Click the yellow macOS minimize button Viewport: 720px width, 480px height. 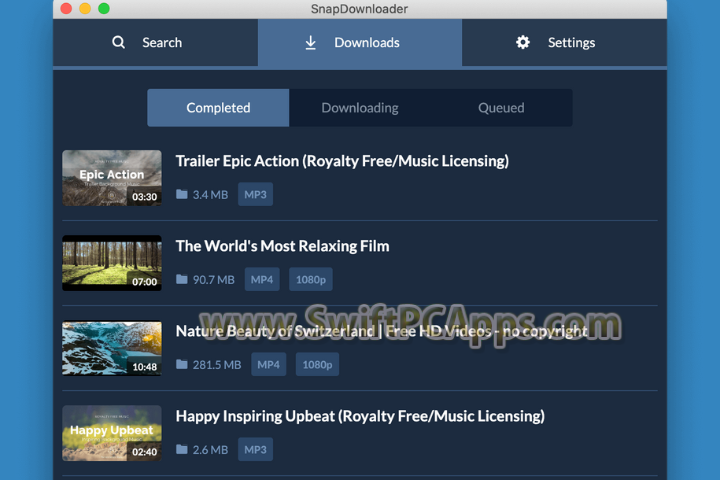(x=85, y=8)
